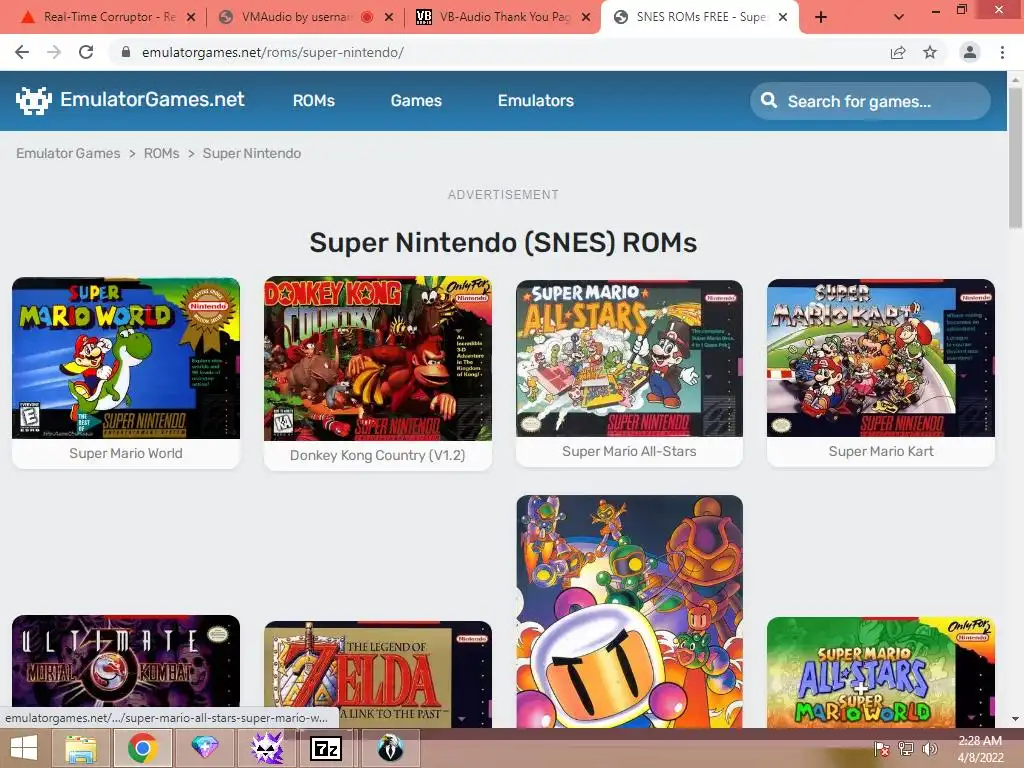This screenshot has height=768, width=1024.
Task: Click the Super Nintendo breadcrumb
Action: 251,153
